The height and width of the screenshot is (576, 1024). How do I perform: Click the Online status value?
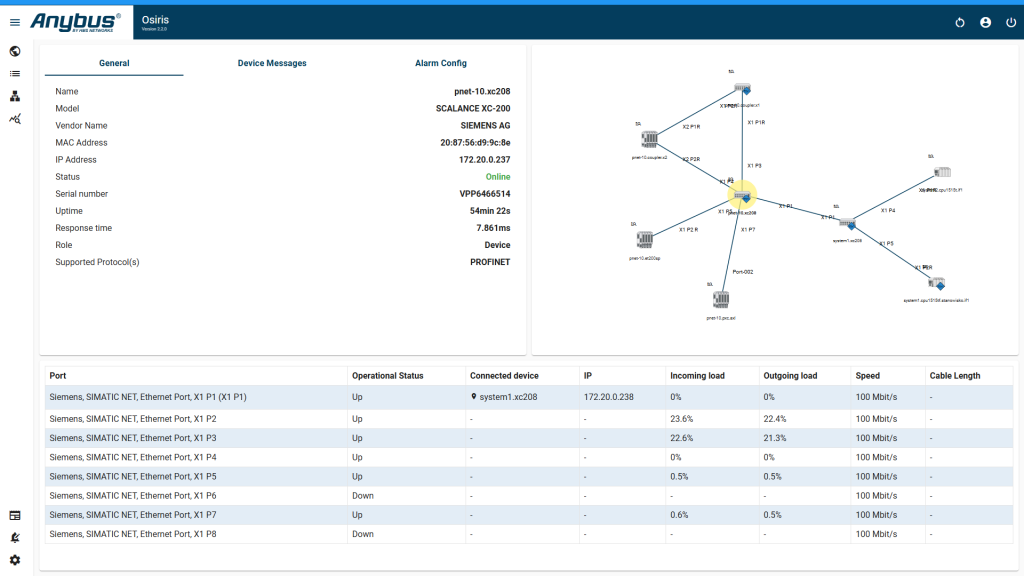tap(498, 177)
